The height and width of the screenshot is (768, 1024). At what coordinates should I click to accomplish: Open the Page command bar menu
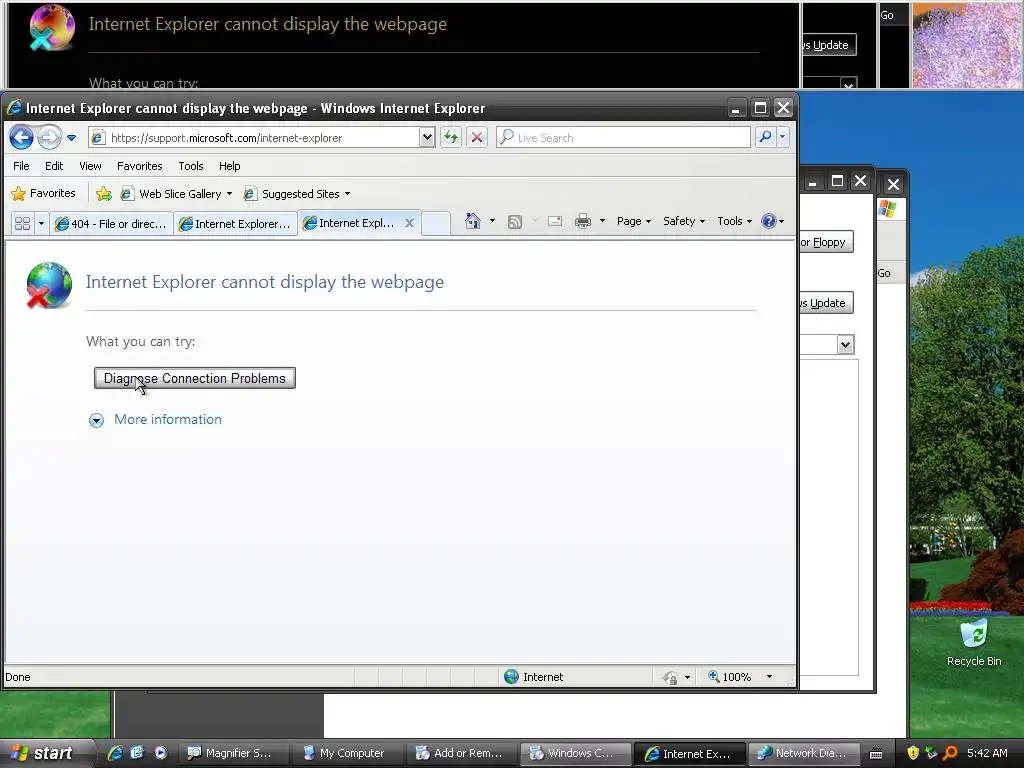coord(633,221)
